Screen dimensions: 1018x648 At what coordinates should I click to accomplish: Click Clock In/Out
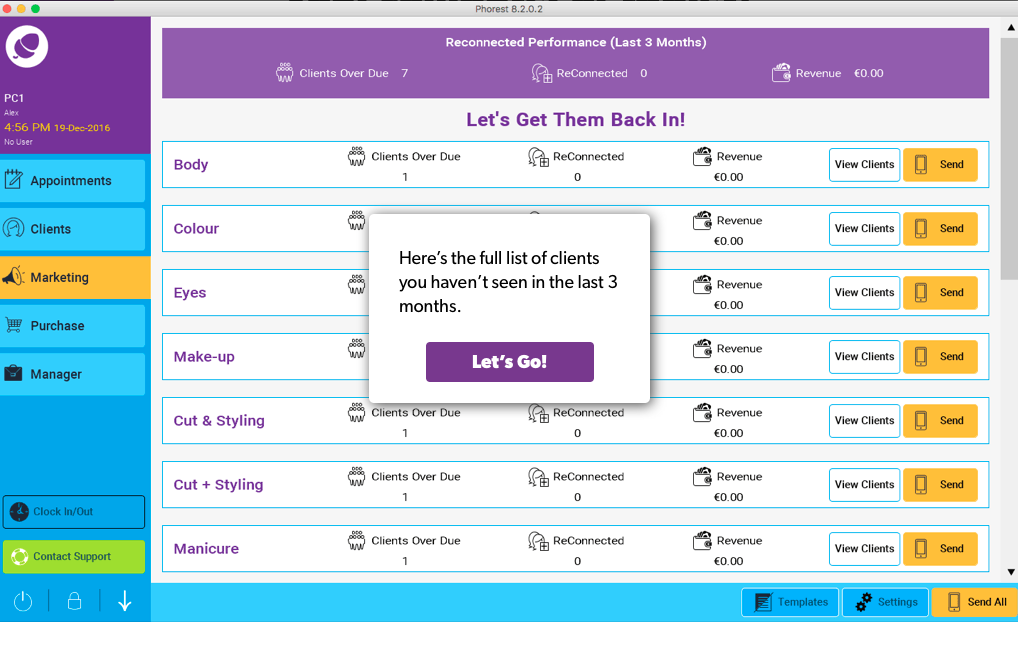tap(73, 511)
